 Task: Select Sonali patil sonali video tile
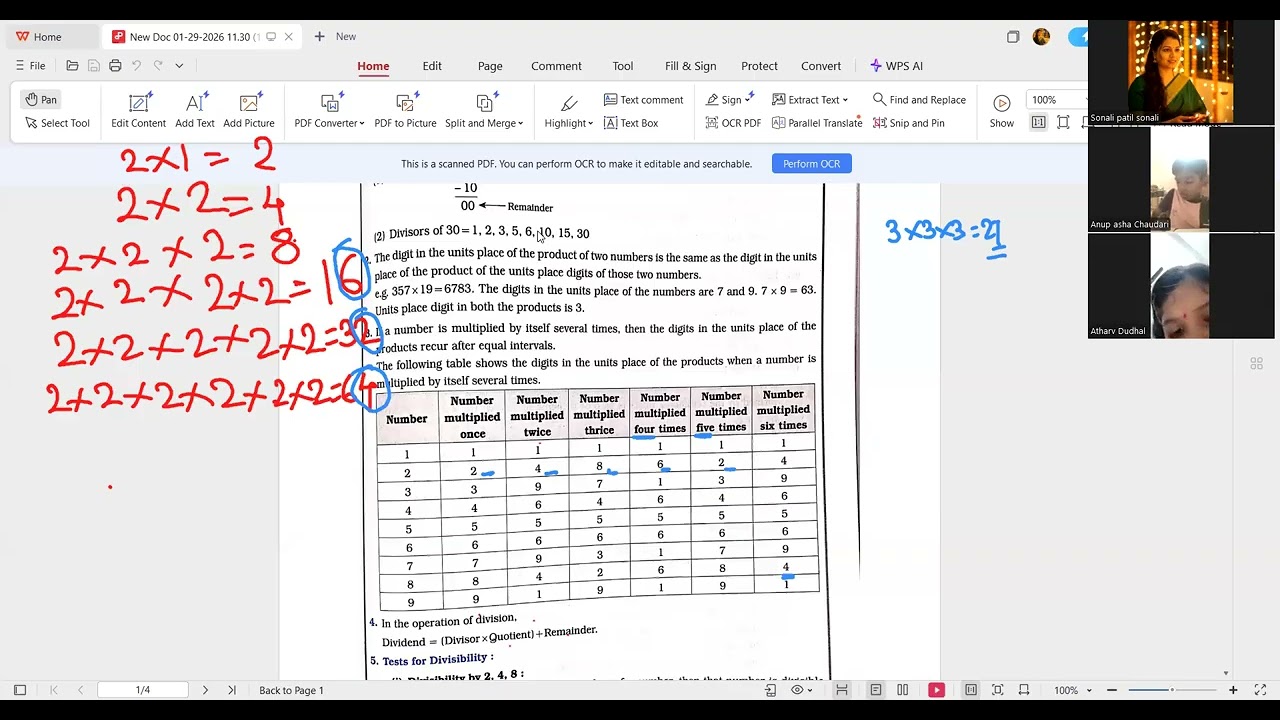click(1181, 72)
